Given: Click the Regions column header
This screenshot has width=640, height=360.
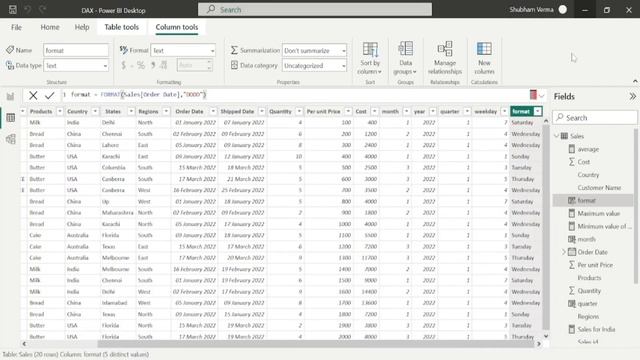Looking at the screenshot, I should (148, 111).
